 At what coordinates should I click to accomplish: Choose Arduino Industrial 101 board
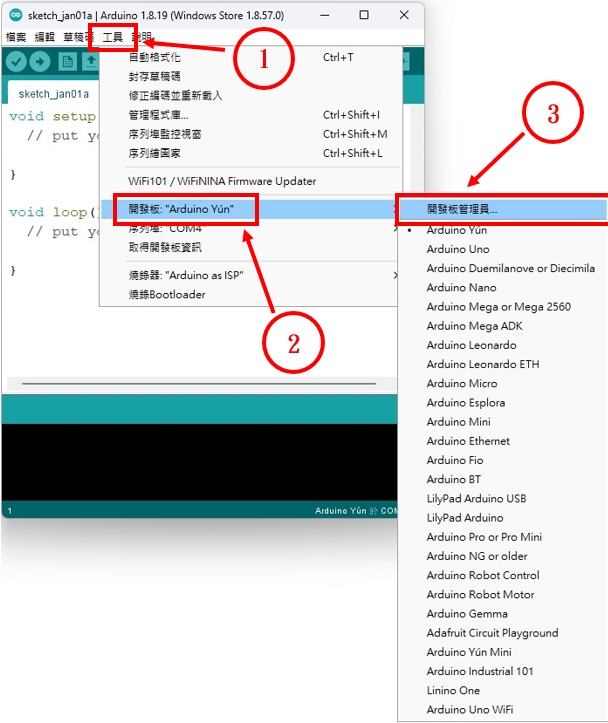click(503, 671)
